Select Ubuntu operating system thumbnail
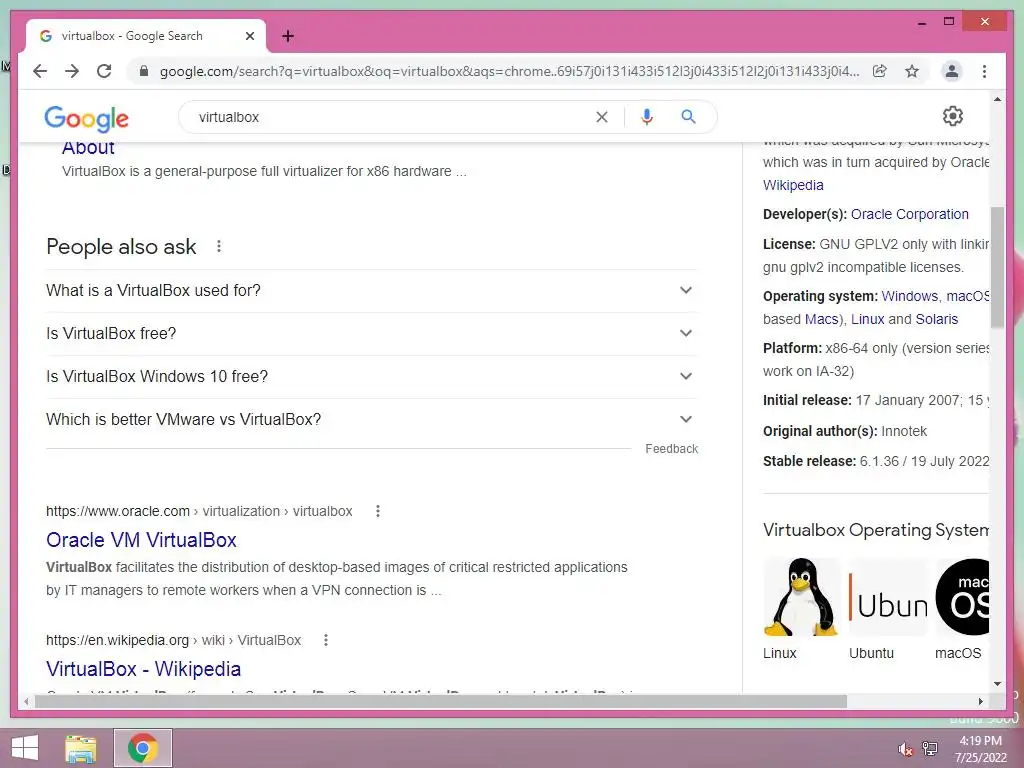The image size is (1024, 768). click(888, 597)
